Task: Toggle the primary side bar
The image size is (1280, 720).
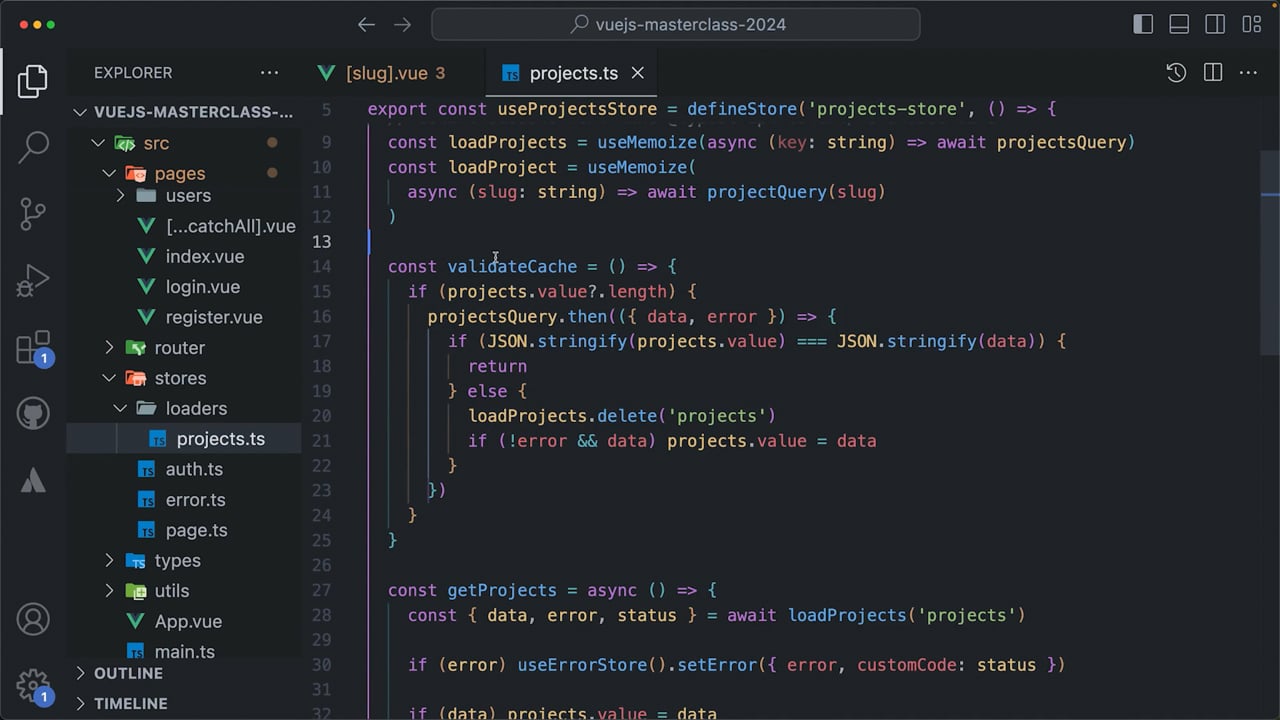Action: click(1143, 25)
